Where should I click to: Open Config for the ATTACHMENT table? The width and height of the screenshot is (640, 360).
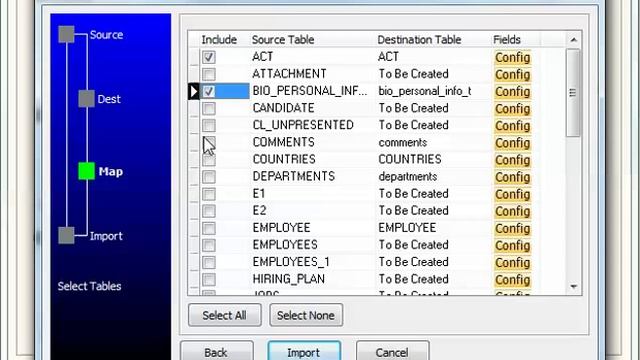click(x=513, y=75)
